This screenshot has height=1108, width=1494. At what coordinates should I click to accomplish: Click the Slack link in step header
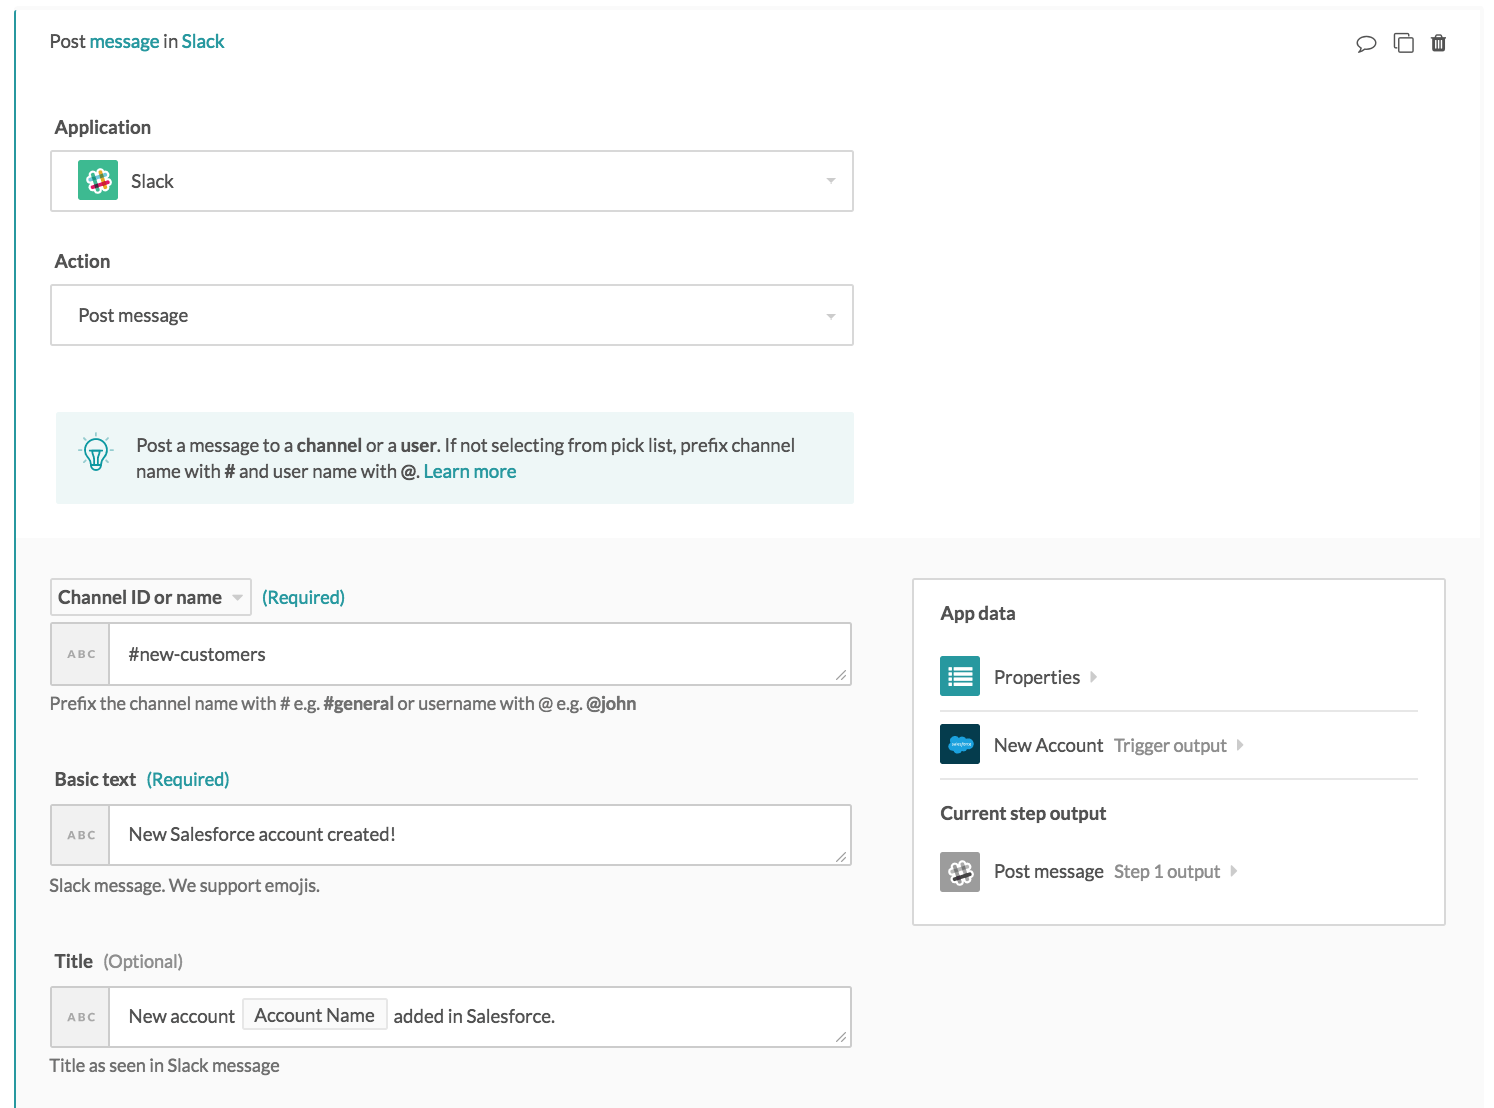(203, 41)
